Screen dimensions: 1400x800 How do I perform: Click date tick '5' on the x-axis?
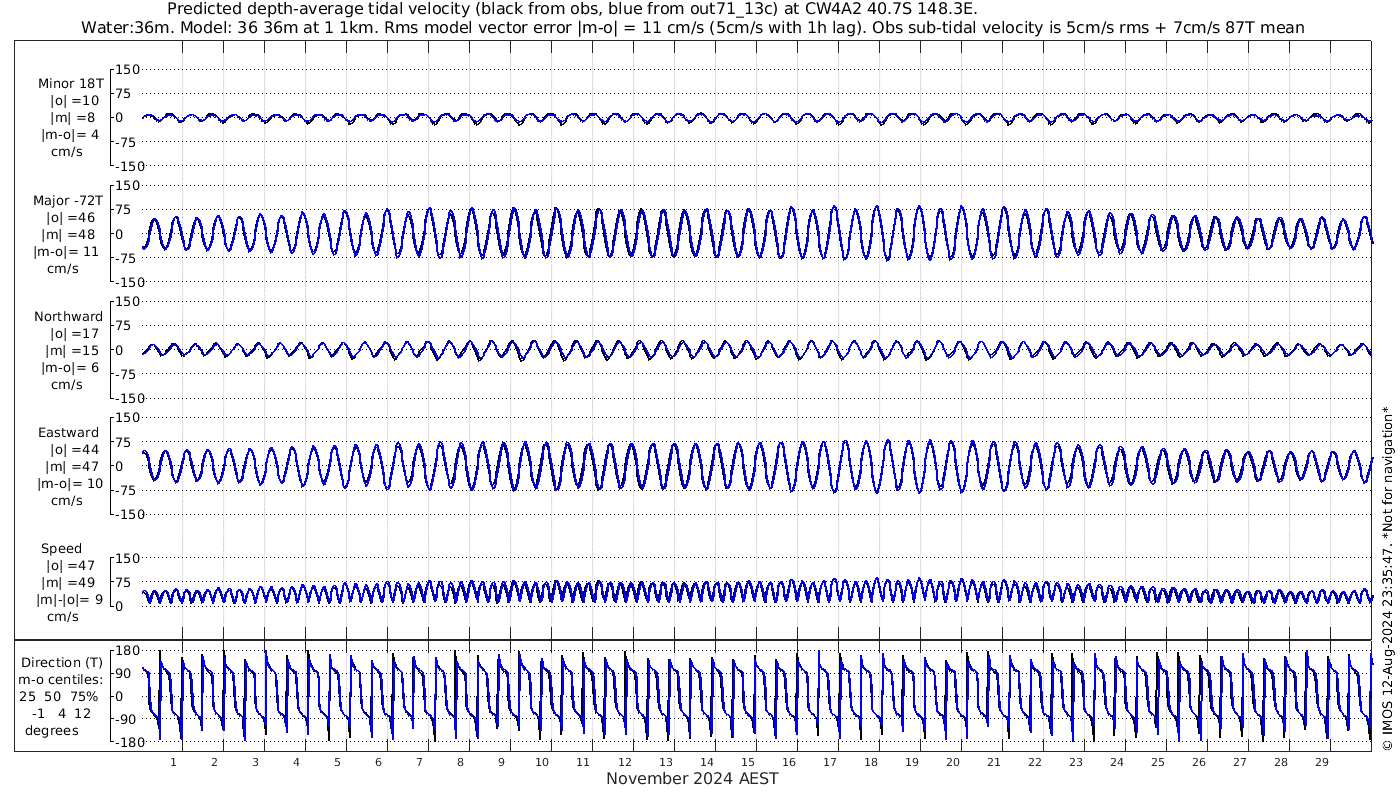(x=337, y=762)
